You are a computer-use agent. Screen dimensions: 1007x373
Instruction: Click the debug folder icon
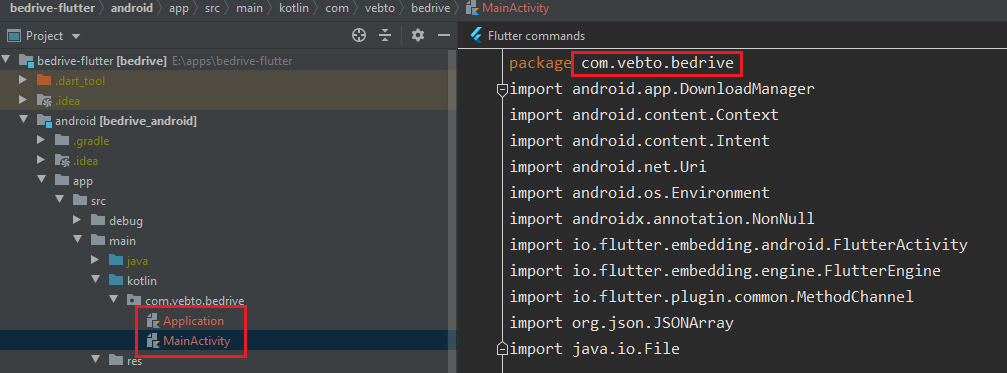[x=98, y=221]
